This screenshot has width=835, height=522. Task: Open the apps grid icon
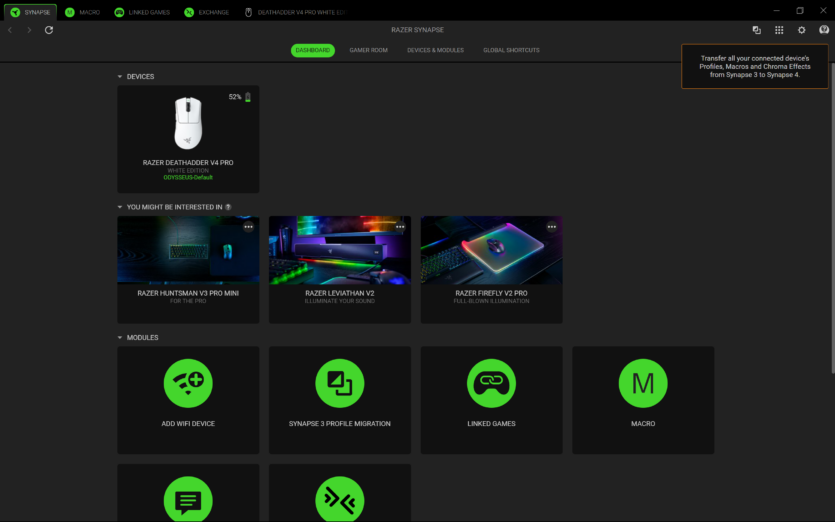(779, 30)
